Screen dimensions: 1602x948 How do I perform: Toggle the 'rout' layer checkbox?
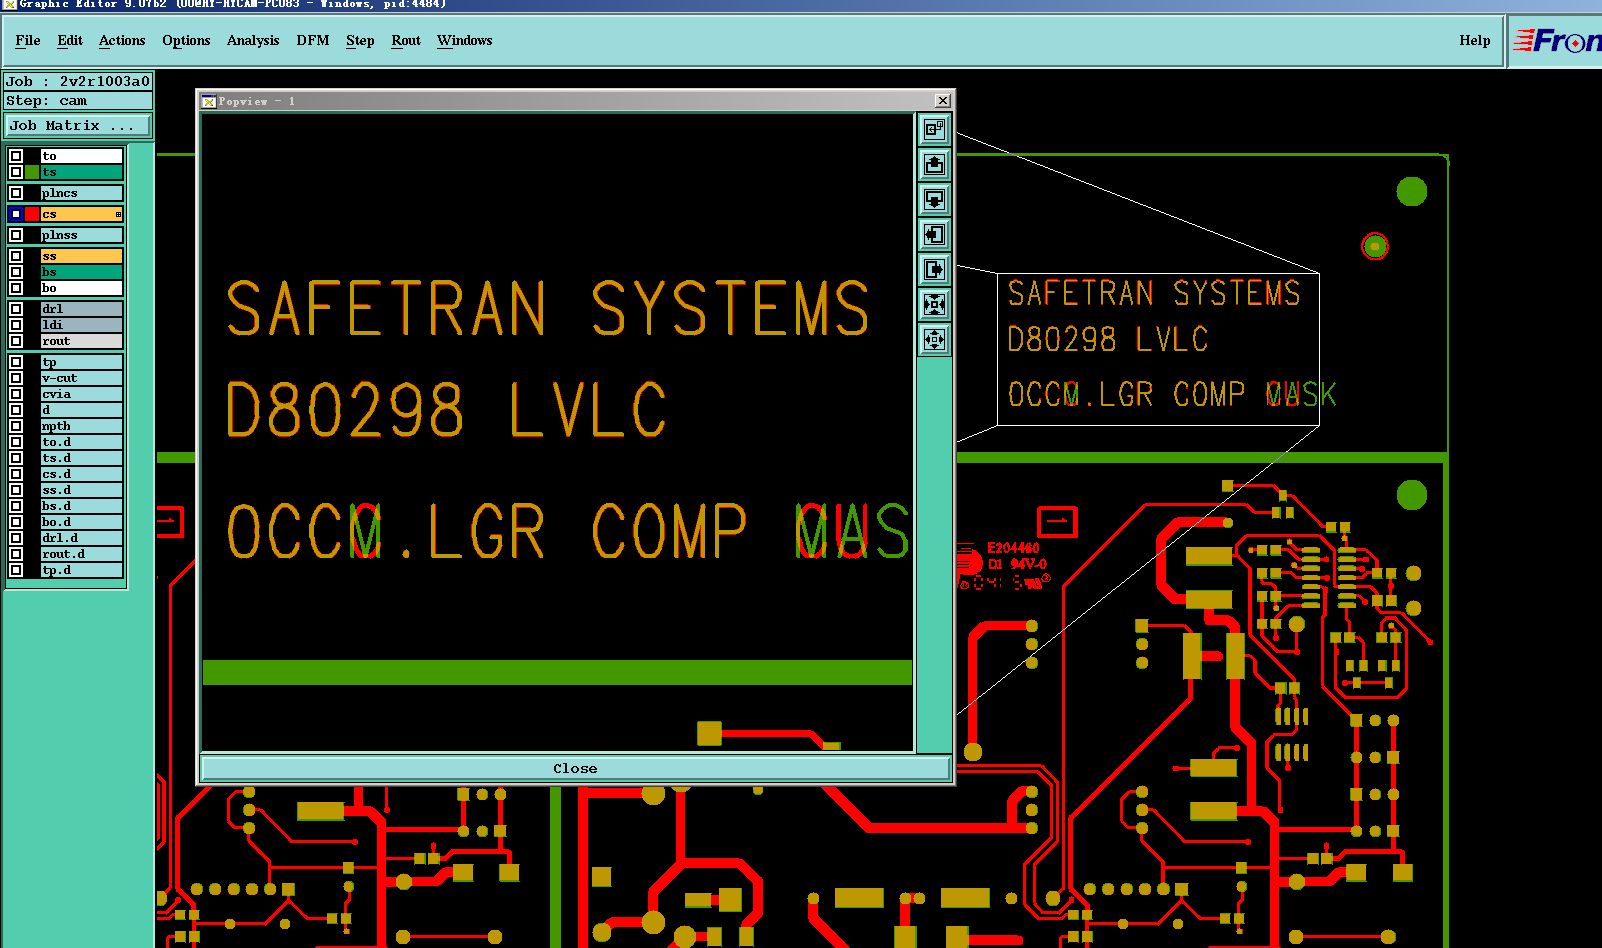pos(16,341)
